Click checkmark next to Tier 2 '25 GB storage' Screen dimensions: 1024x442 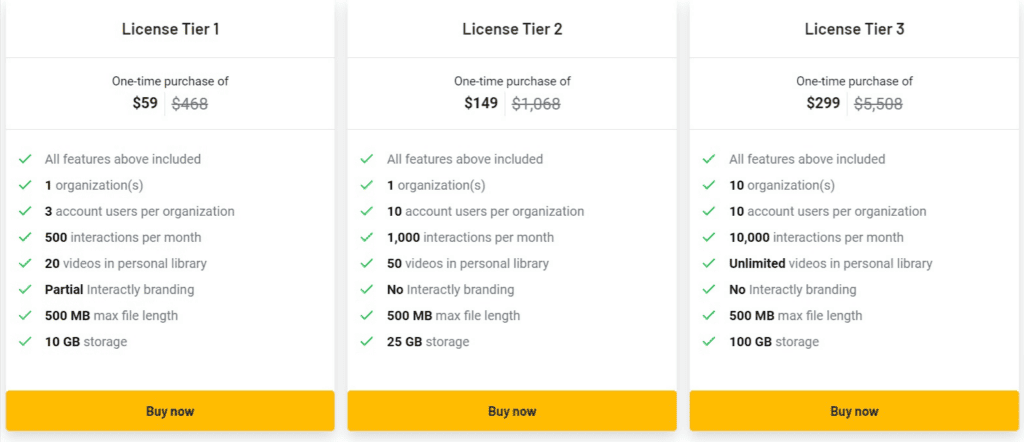click(x=367, y=342)
